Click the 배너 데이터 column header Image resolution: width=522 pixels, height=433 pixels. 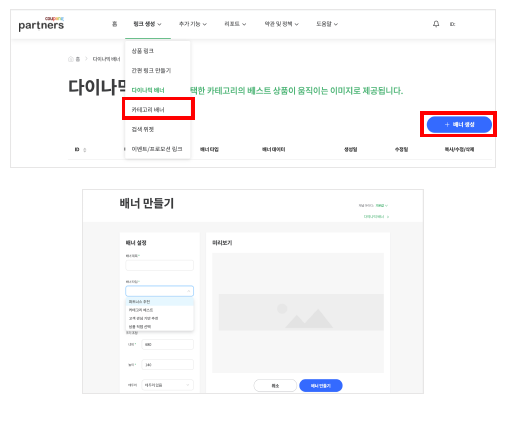(x=273, y=149)
